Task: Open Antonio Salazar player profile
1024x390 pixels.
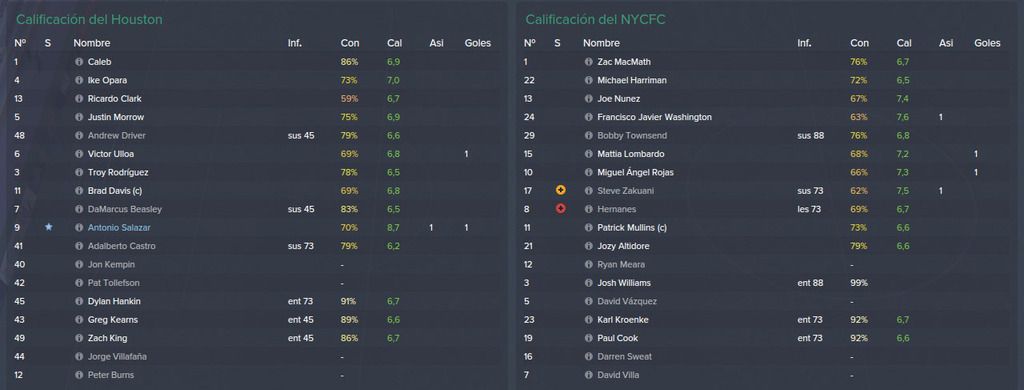Action: click(x=122, y=228)
